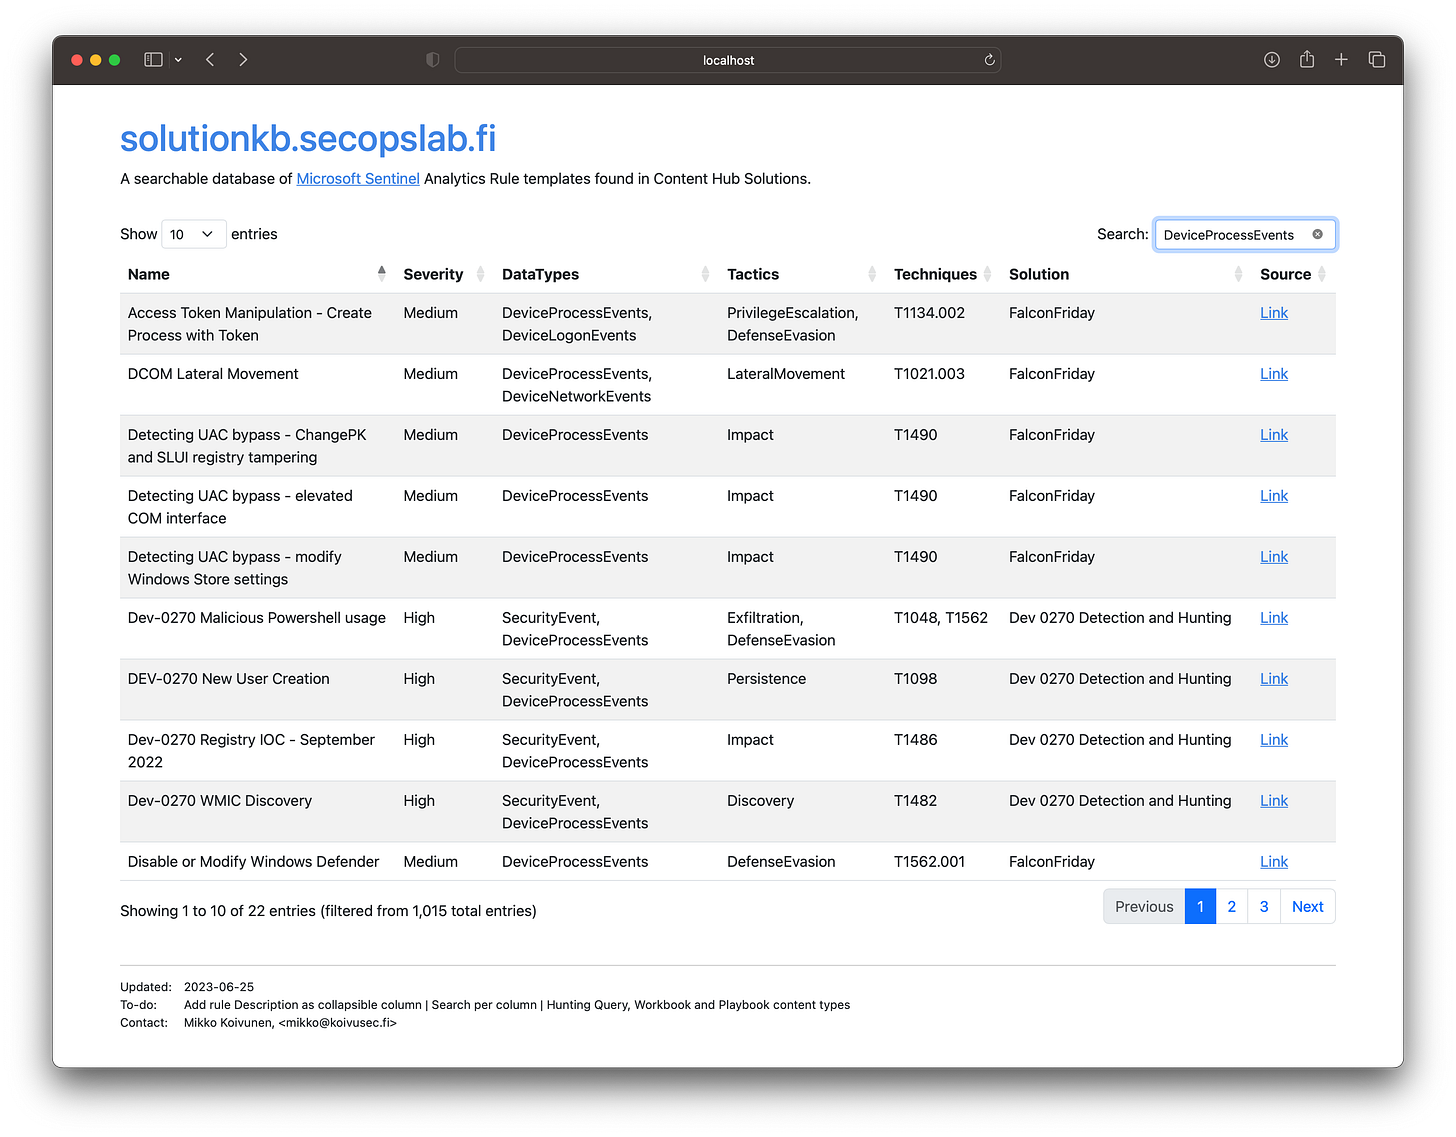Go to page 3 of results

click(1264, 906)
